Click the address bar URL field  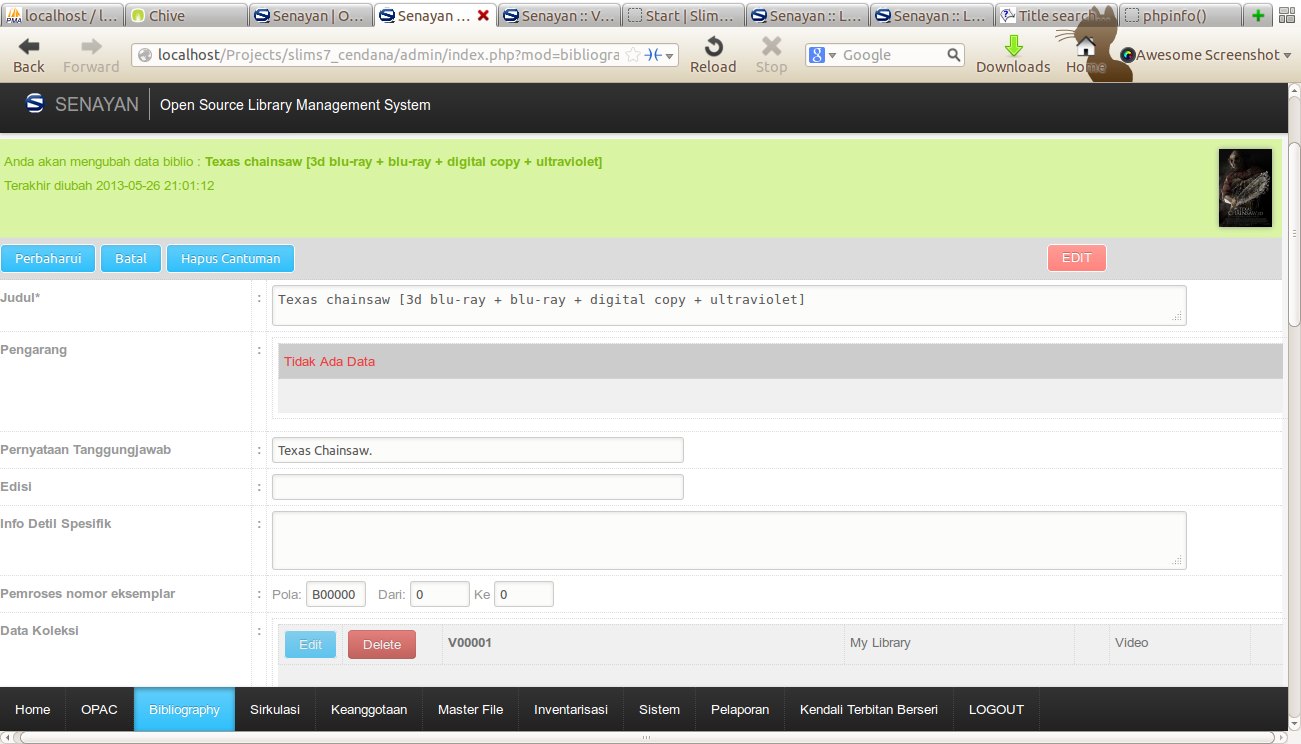390,55
